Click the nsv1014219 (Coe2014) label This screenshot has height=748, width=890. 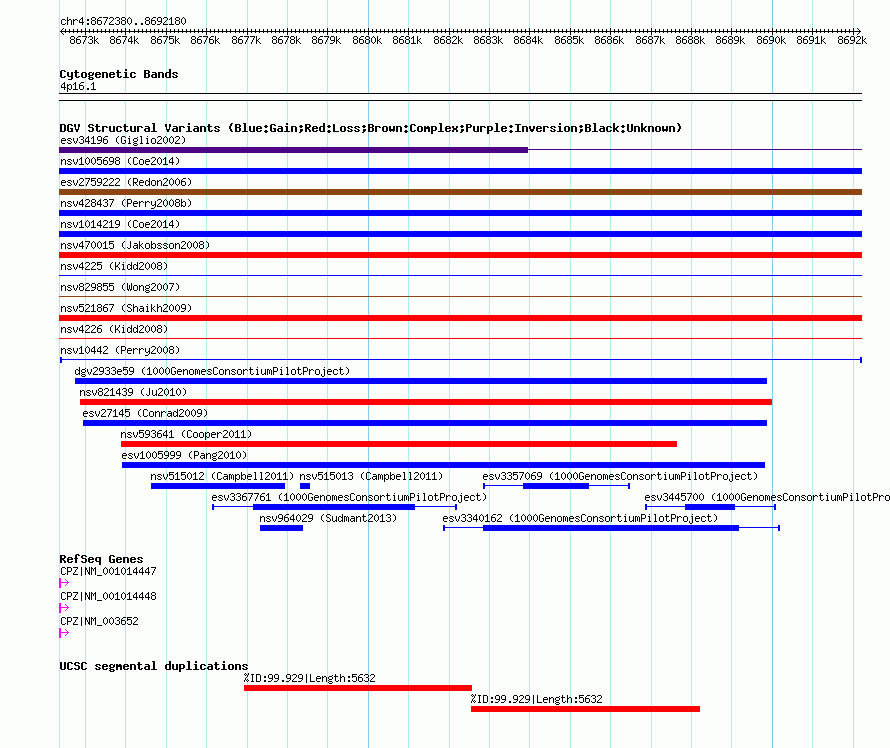tap(120, 224)
